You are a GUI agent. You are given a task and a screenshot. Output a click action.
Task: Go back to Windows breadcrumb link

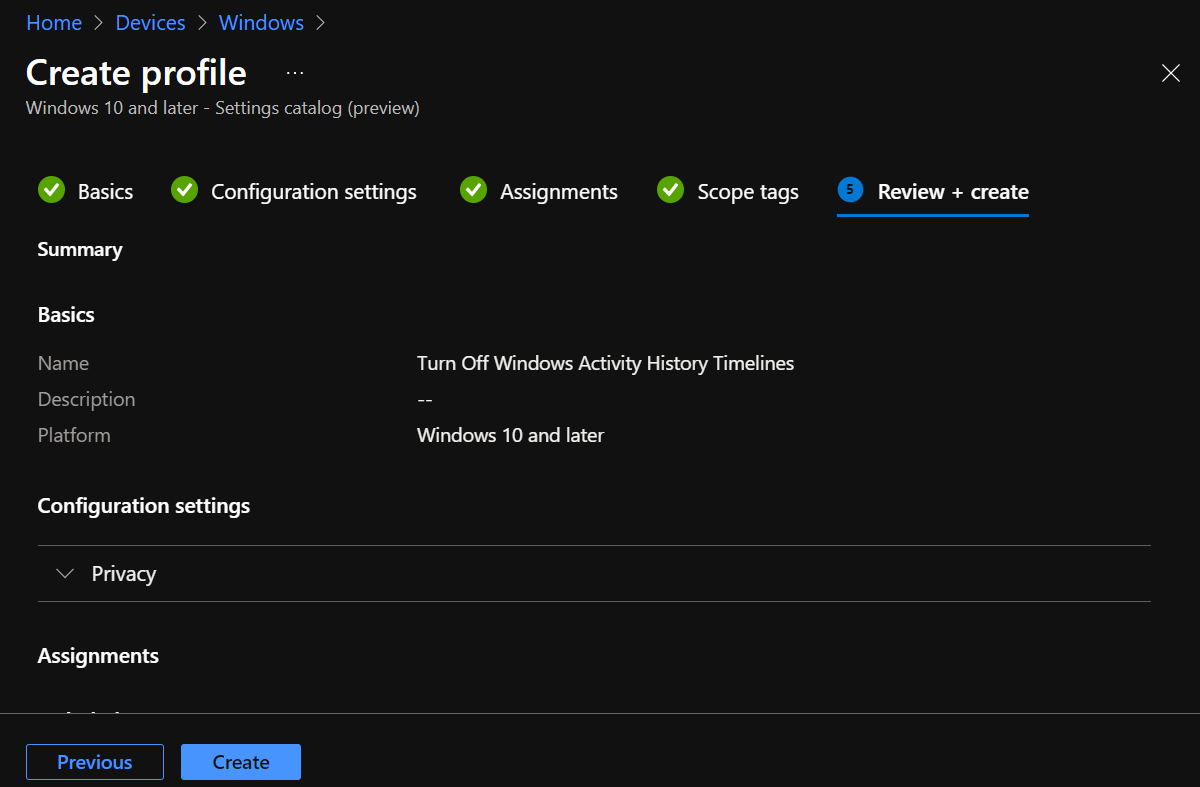pos(261,23)
